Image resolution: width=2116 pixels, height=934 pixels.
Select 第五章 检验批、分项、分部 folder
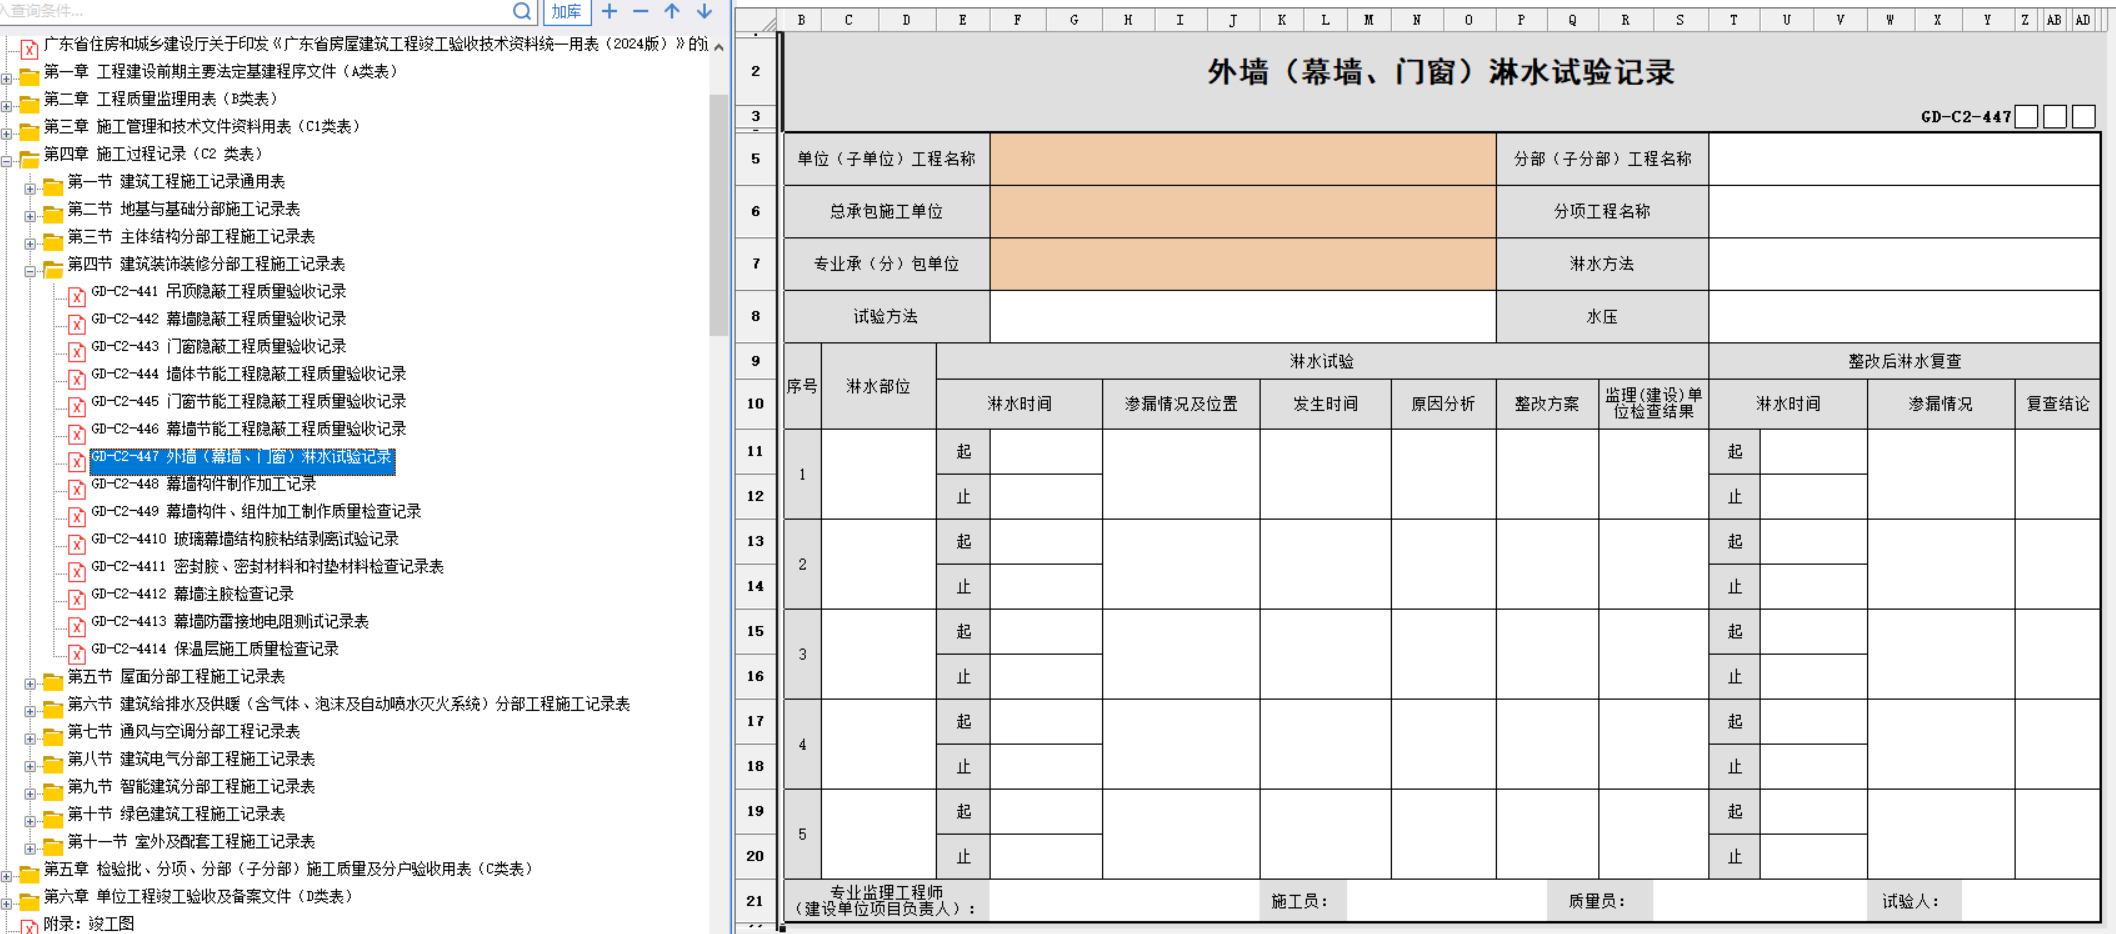click(287, 869)
